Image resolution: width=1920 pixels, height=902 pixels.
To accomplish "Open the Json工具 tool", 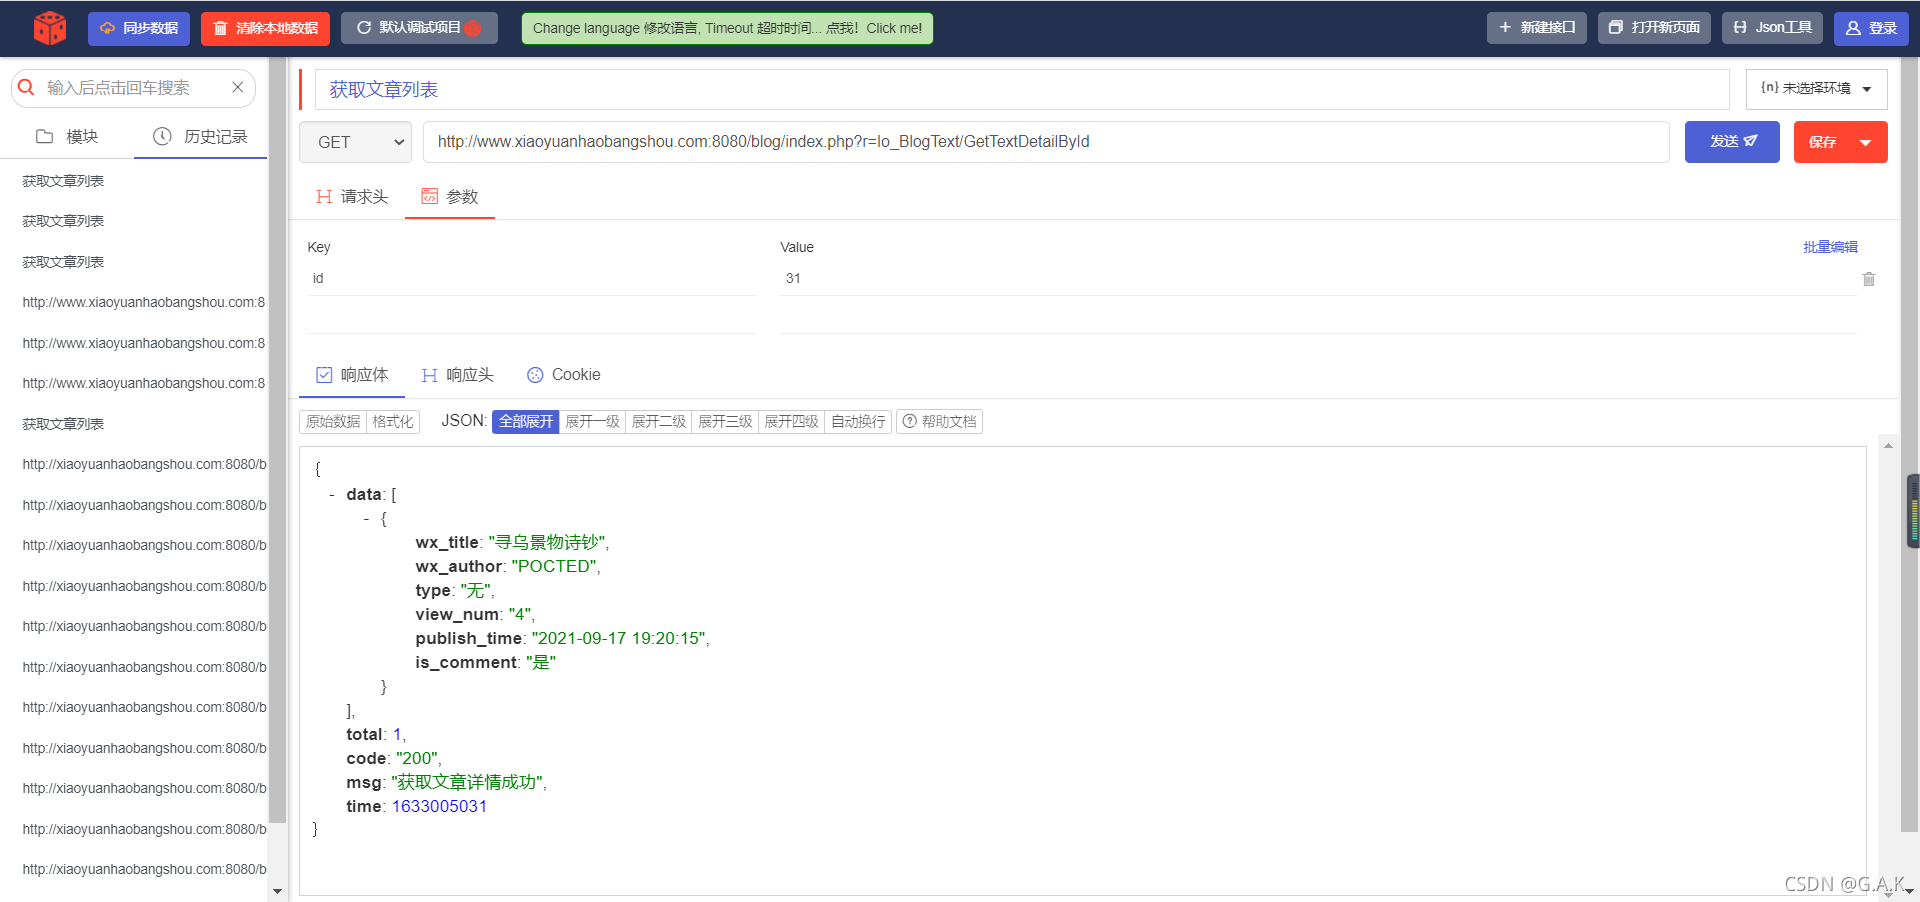I will coord(1772,28).
